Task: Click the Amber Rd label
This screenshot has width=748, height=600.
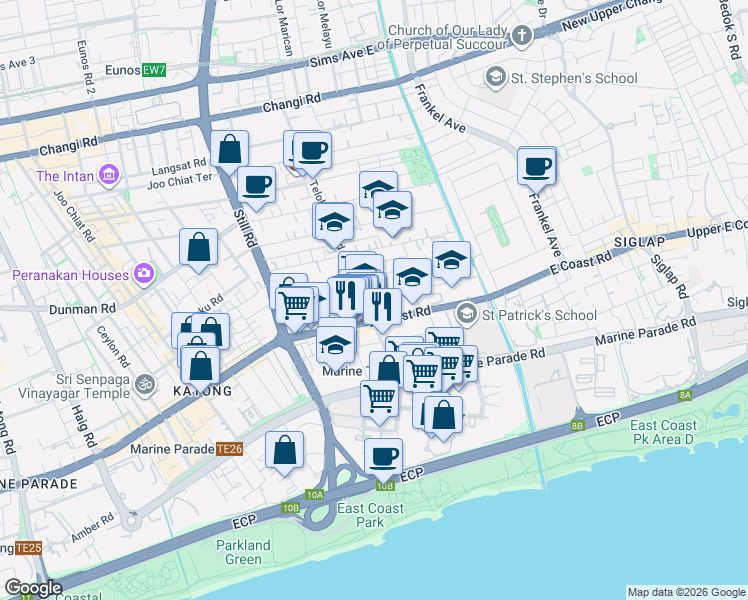Action: point(93,528)
